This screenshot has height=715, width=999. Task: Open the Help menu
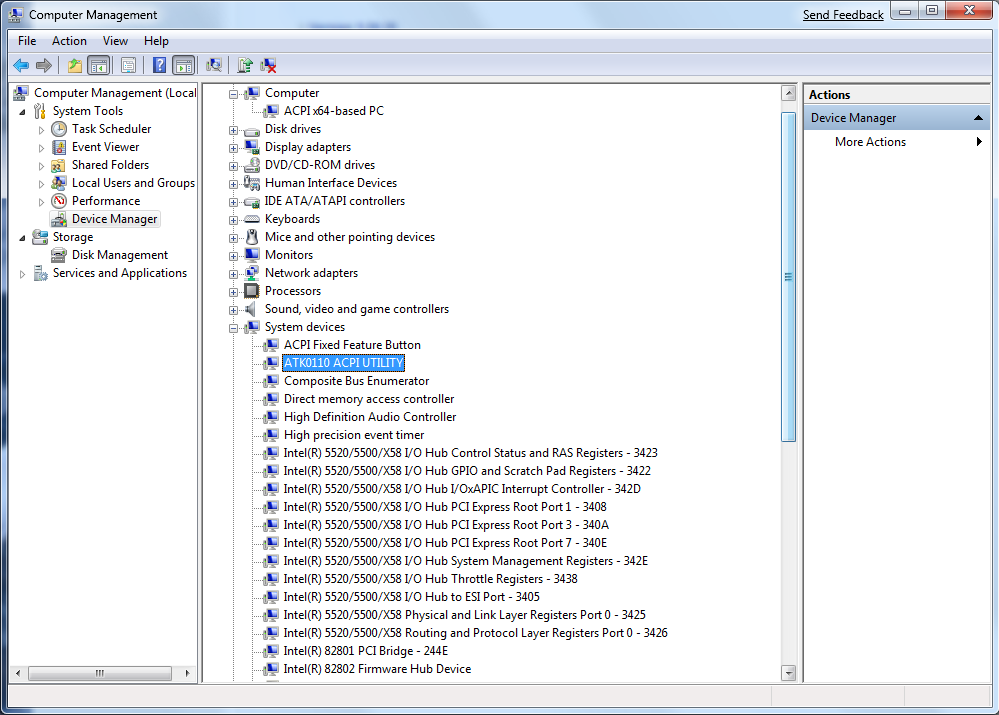[x=156, y=41]
